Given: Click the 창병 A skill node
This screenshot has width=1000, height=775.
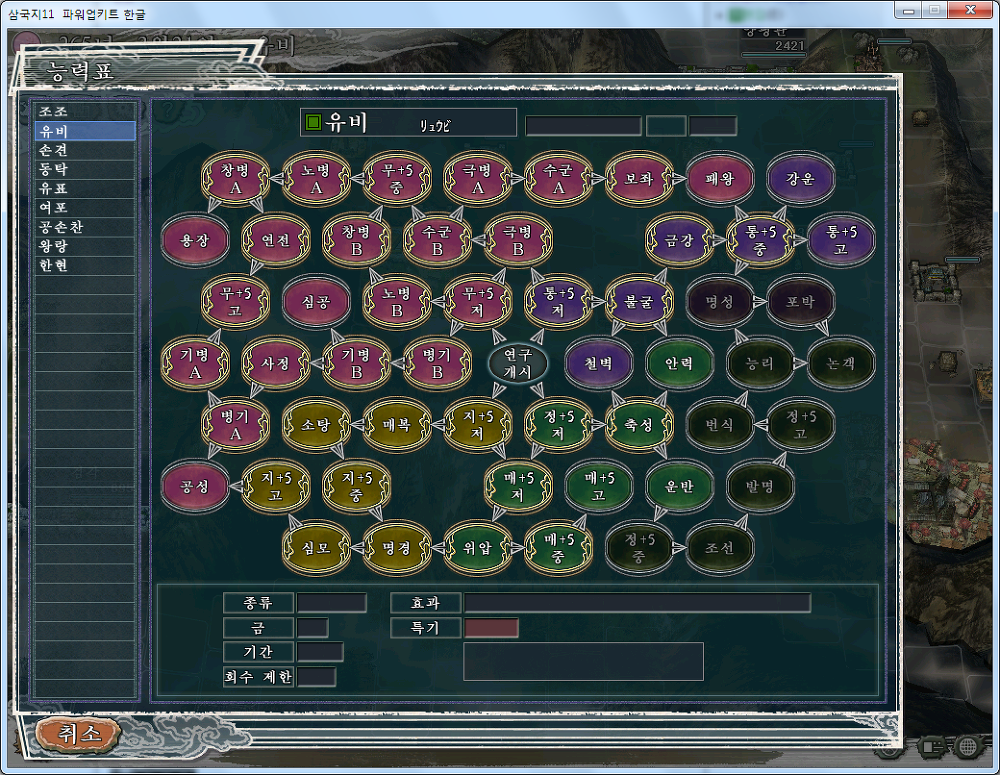Looking at the screenshot, I should [x=235, y=178].
